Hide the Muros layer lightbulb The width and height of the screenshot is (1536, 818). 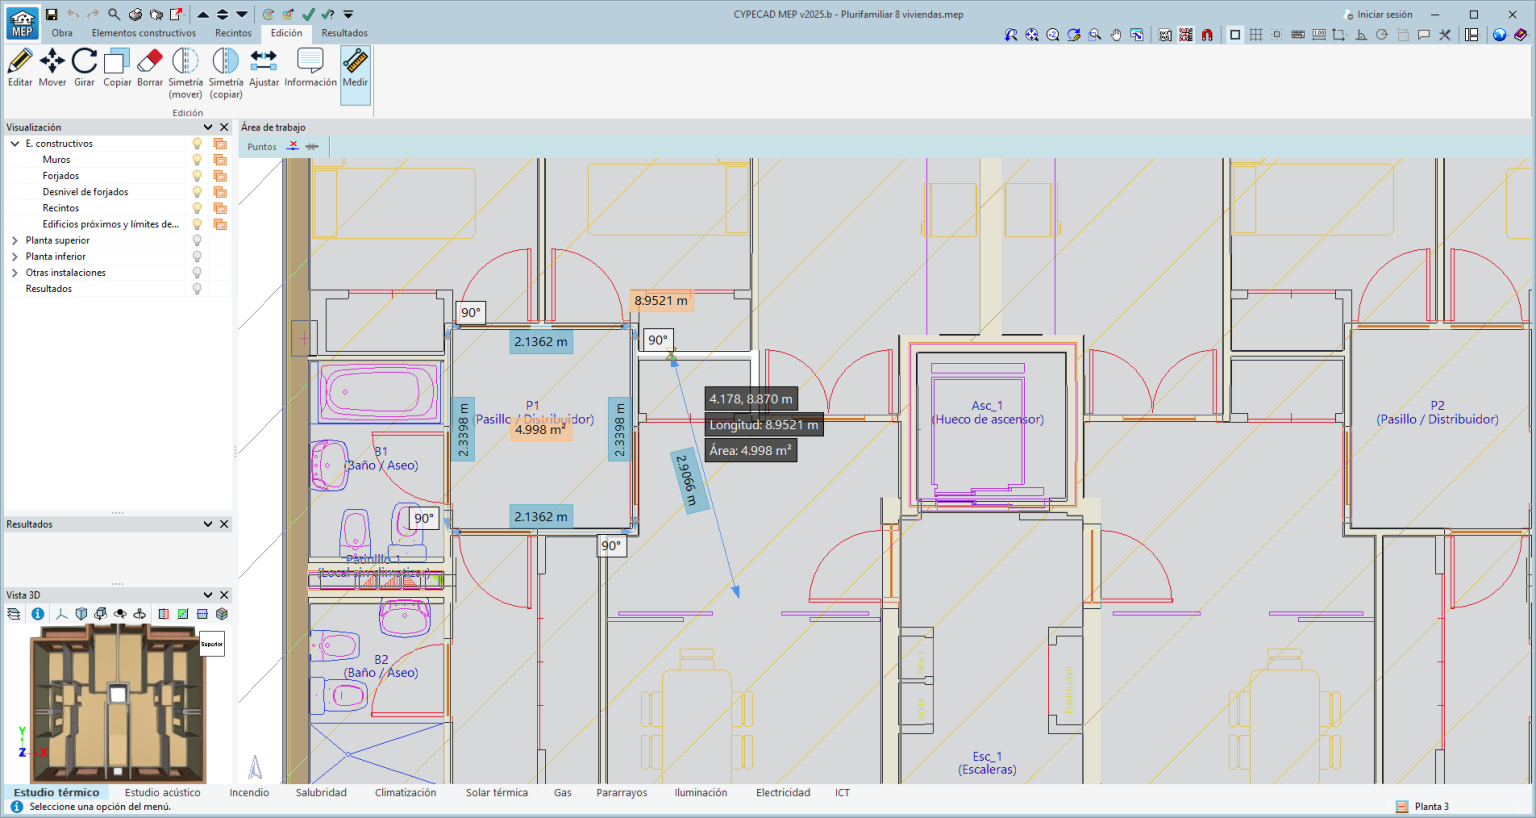[196, 159]
